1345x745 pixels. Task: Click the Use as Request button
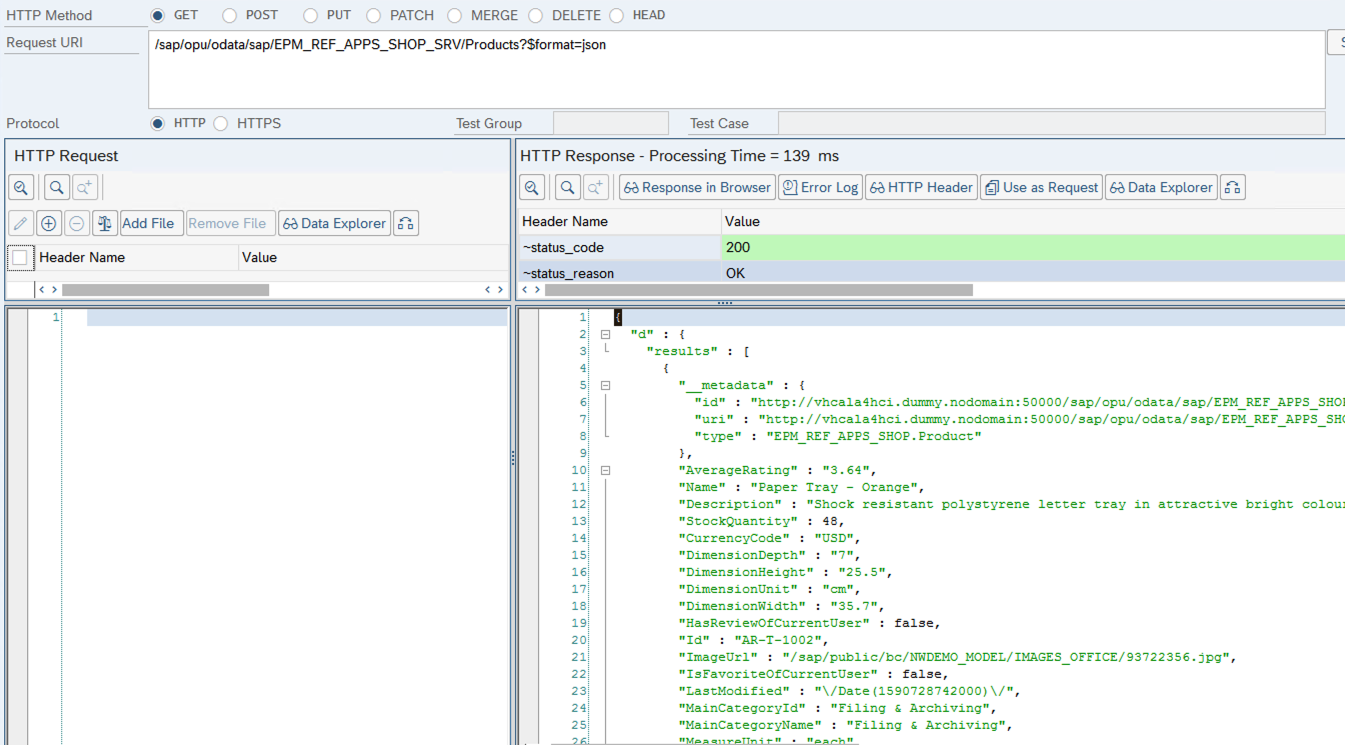(1041, 187)
